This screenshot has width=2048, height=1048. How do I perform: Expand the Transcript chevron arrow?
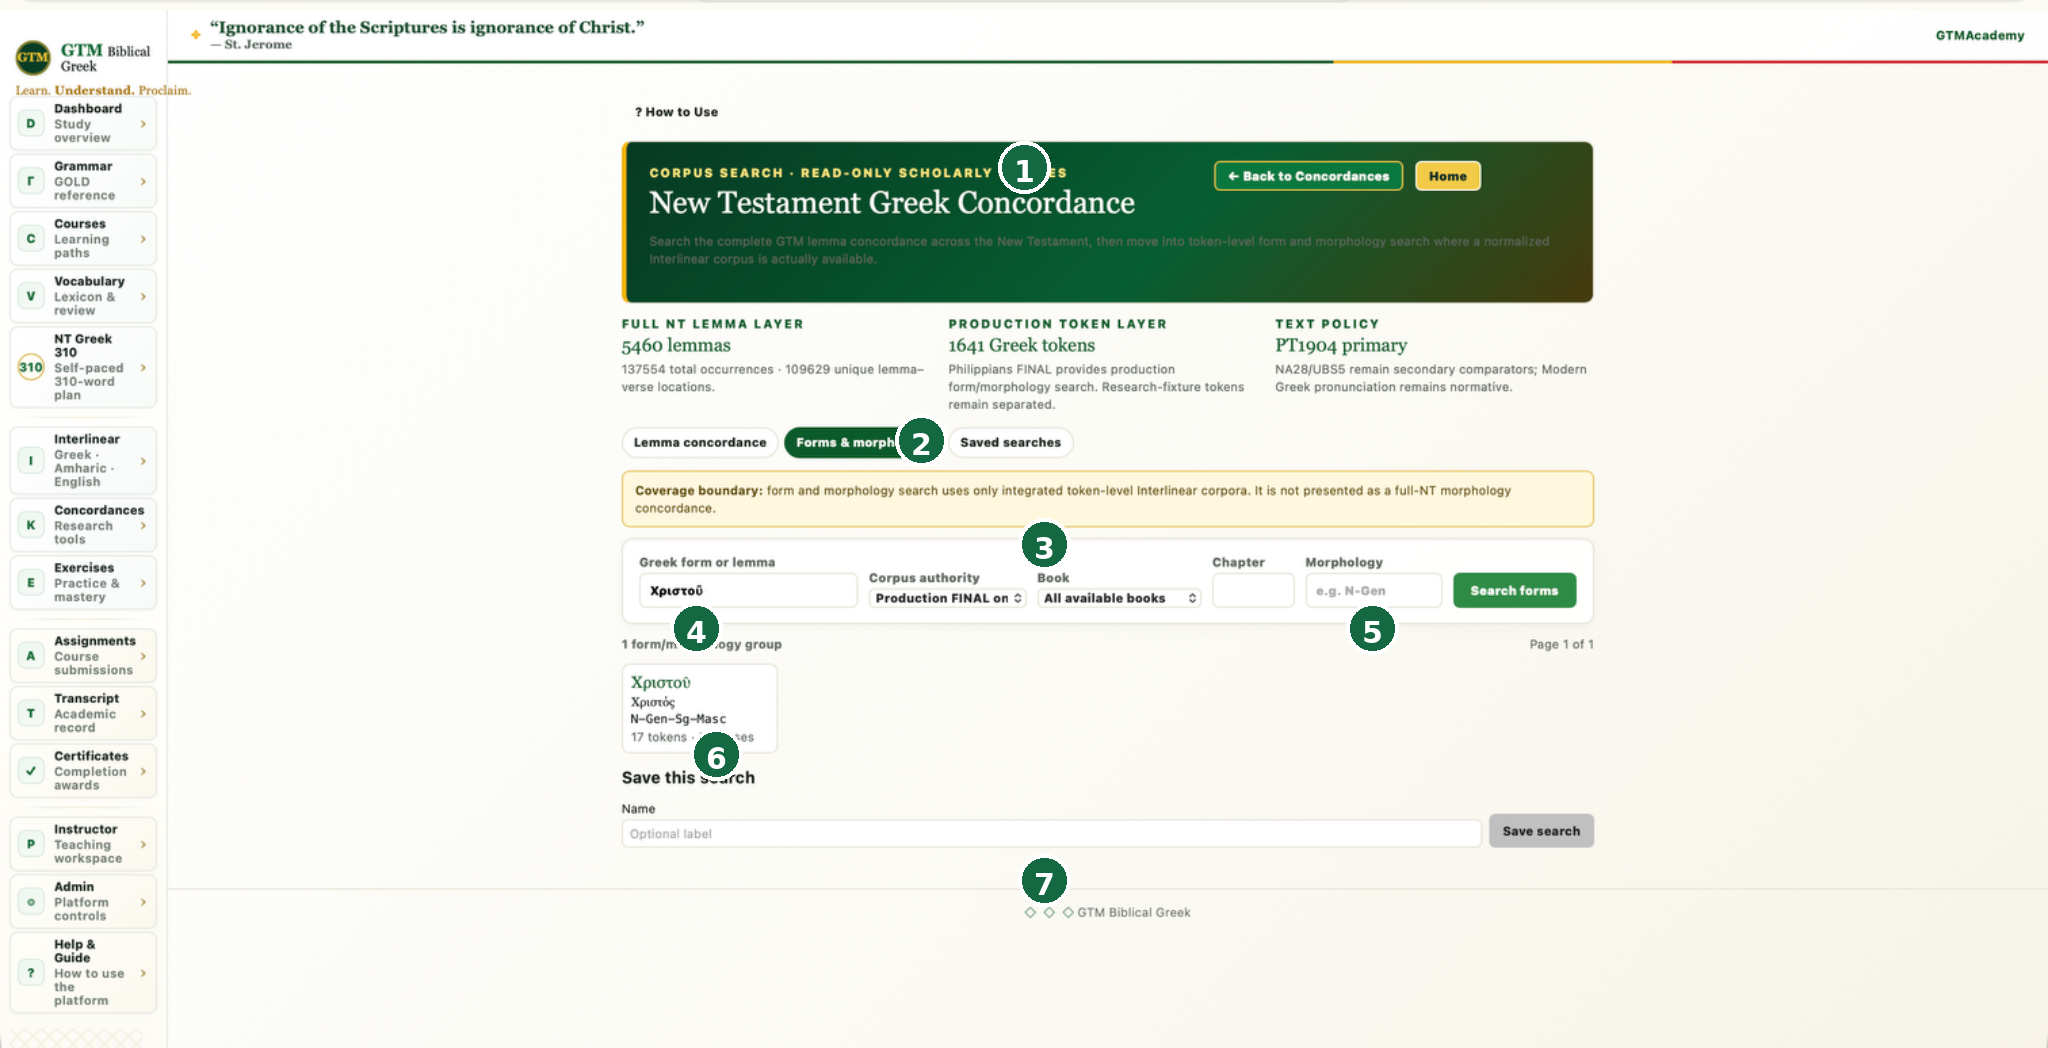[143, 714]
